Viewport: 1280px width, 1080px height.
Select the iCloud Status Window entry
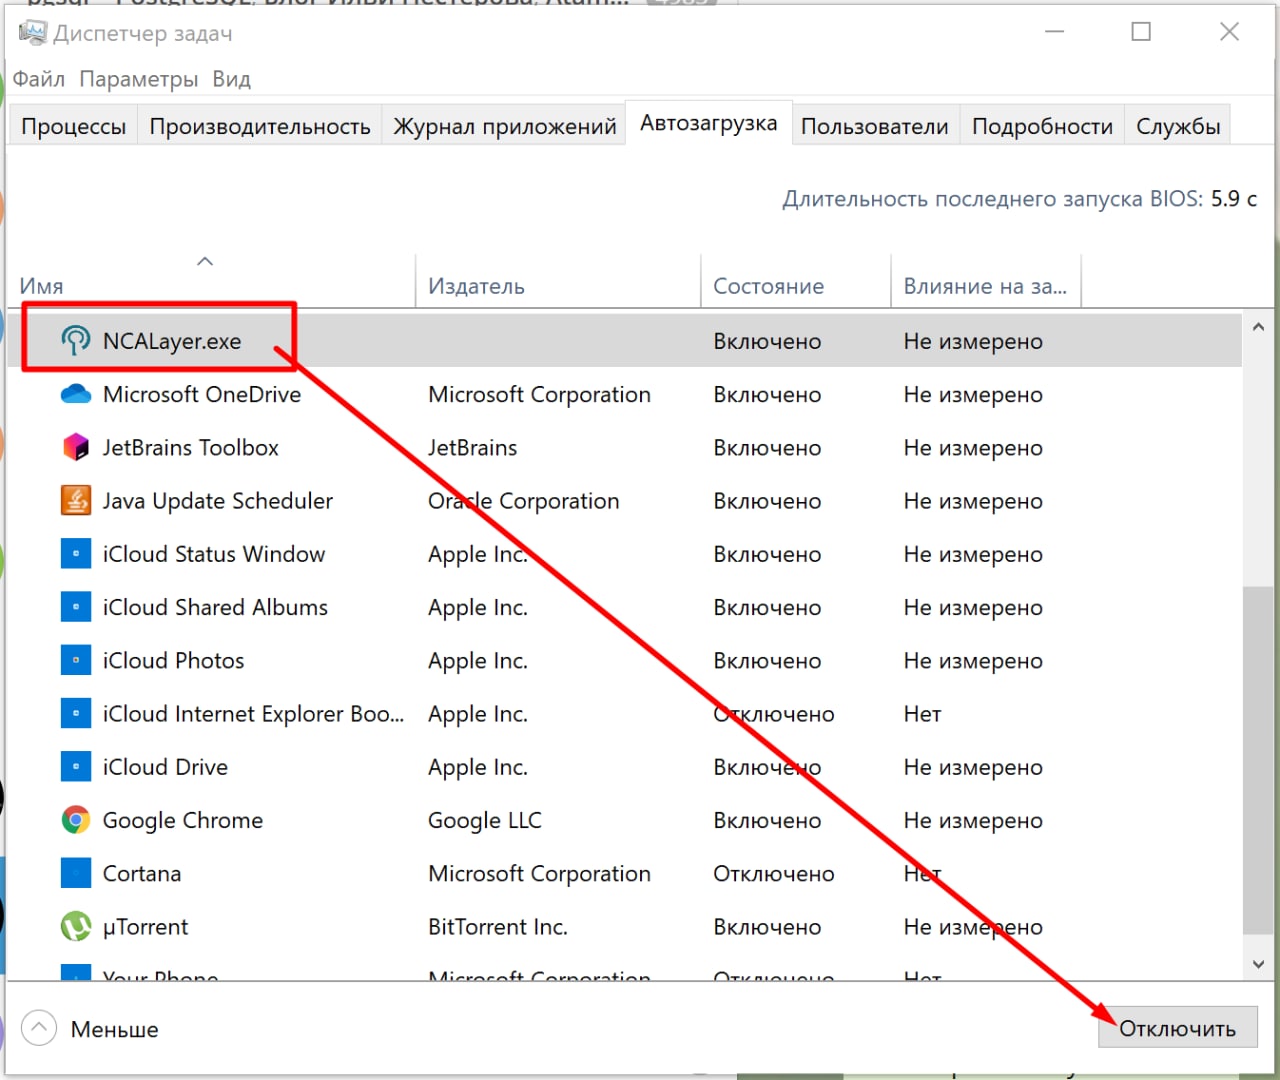click(x=214, y=553)
